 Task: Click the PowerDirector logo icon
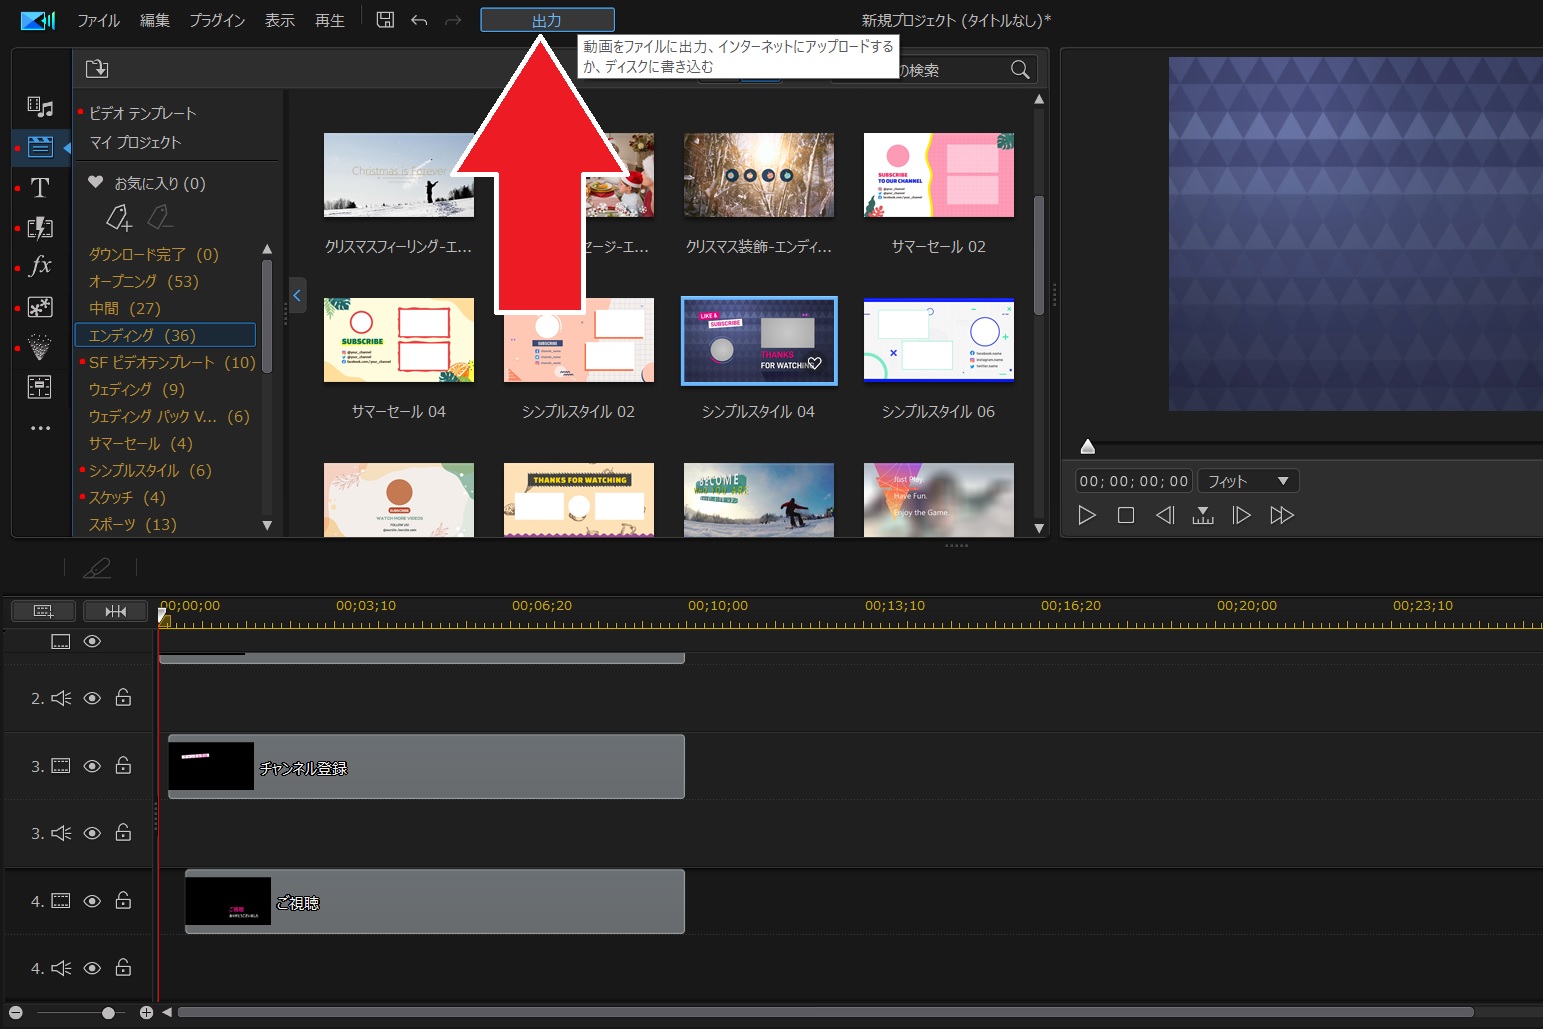pos(38,20)
